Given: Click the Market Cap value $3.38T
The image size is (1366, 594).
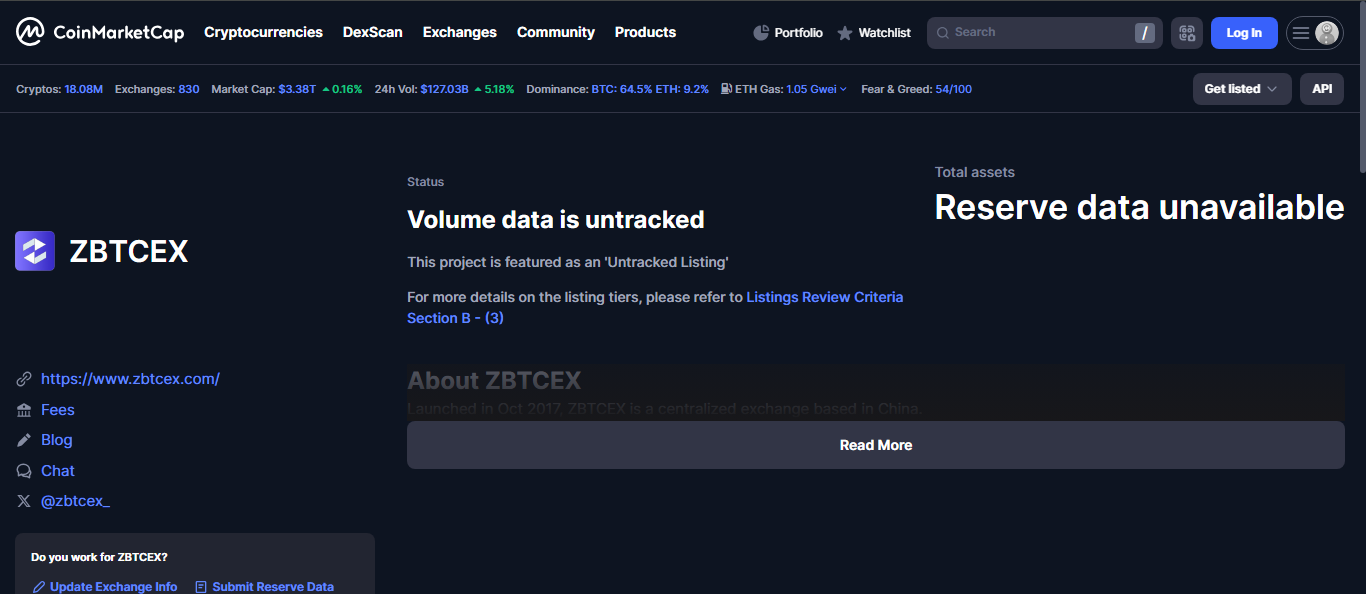Looking at the screenshot, I should pyautogui.click(x=297, y=89).
